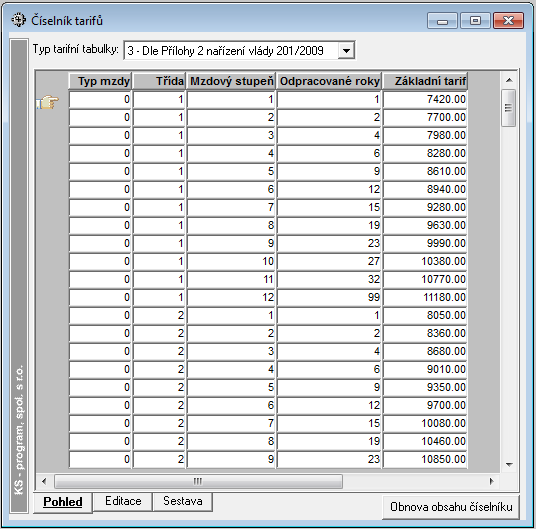Select the cell with tariff 10080.00
Viewport: 536px width, 529px height.
click(425, 423)
